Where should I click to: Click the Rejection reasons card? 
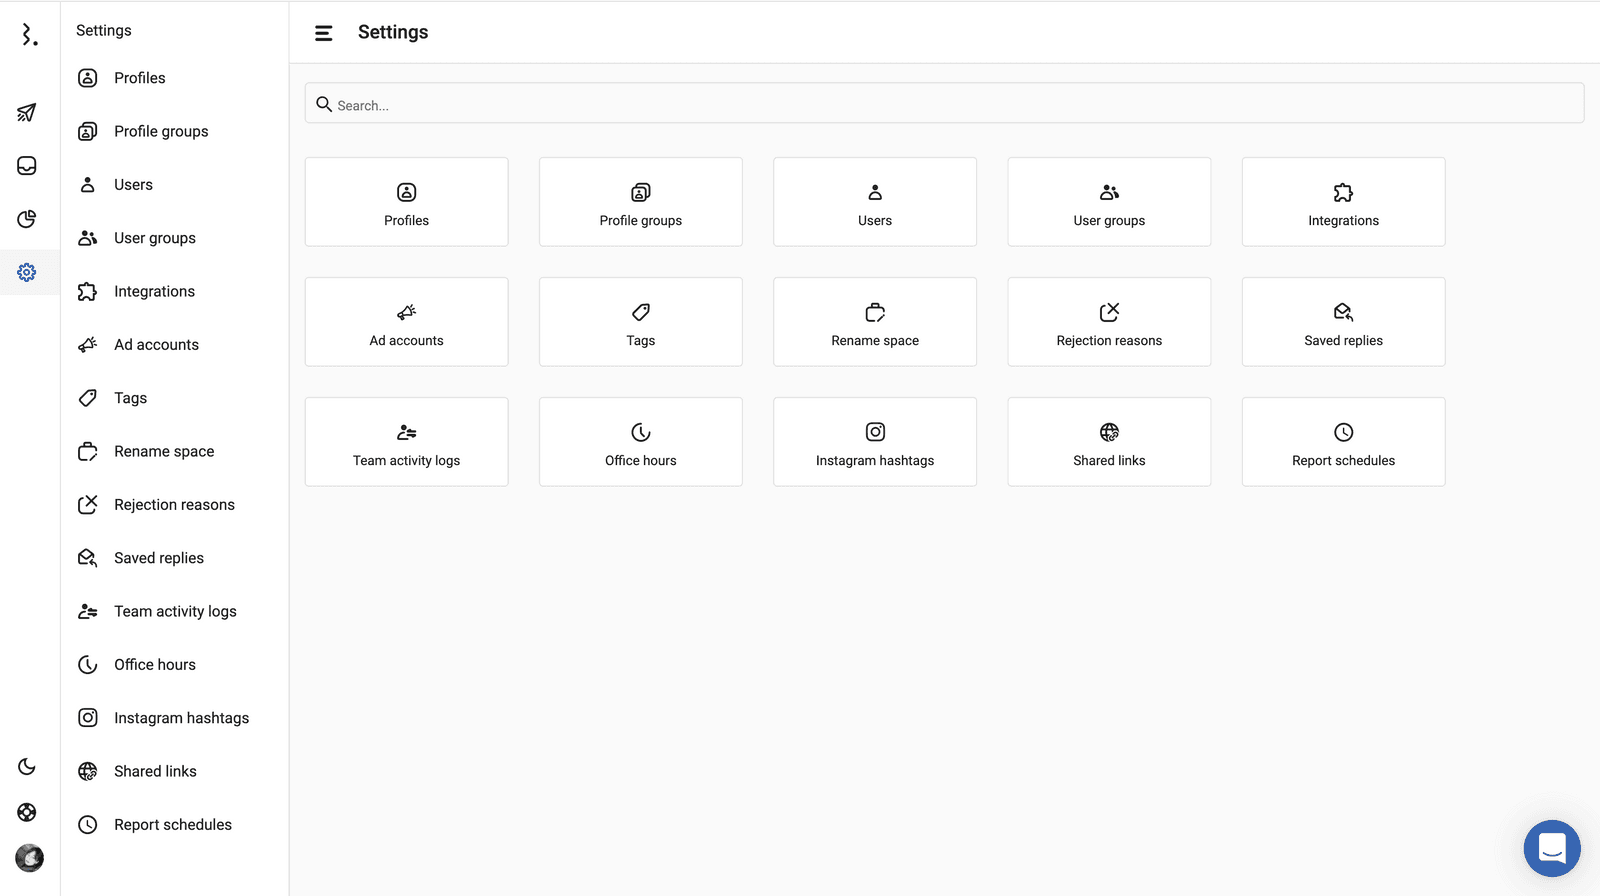pyautogui.click(x=1109, y=322)
